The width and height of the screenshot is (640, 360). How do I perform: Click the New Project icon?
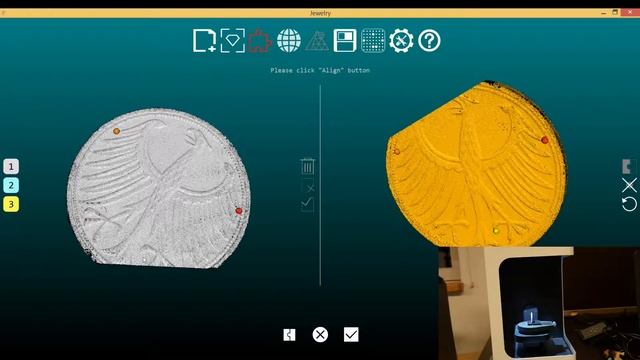[x=204, y=40]
